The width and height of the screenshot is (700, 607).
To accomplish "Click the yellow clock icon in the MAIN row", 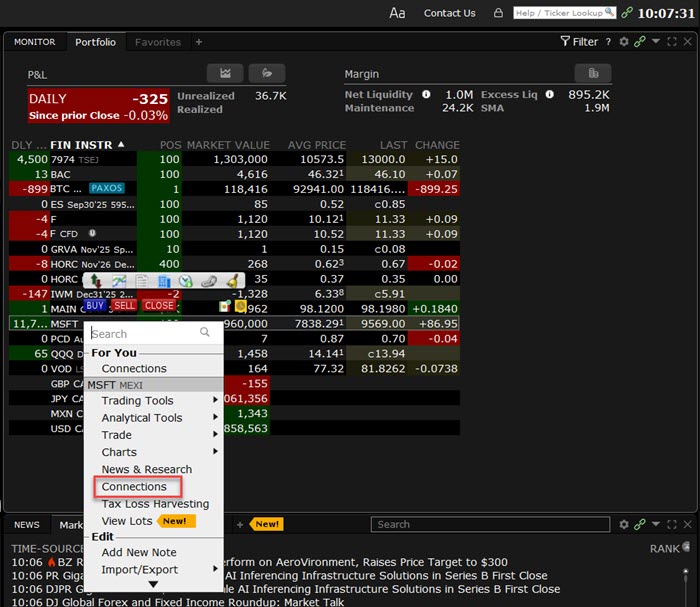I will 241,306.
